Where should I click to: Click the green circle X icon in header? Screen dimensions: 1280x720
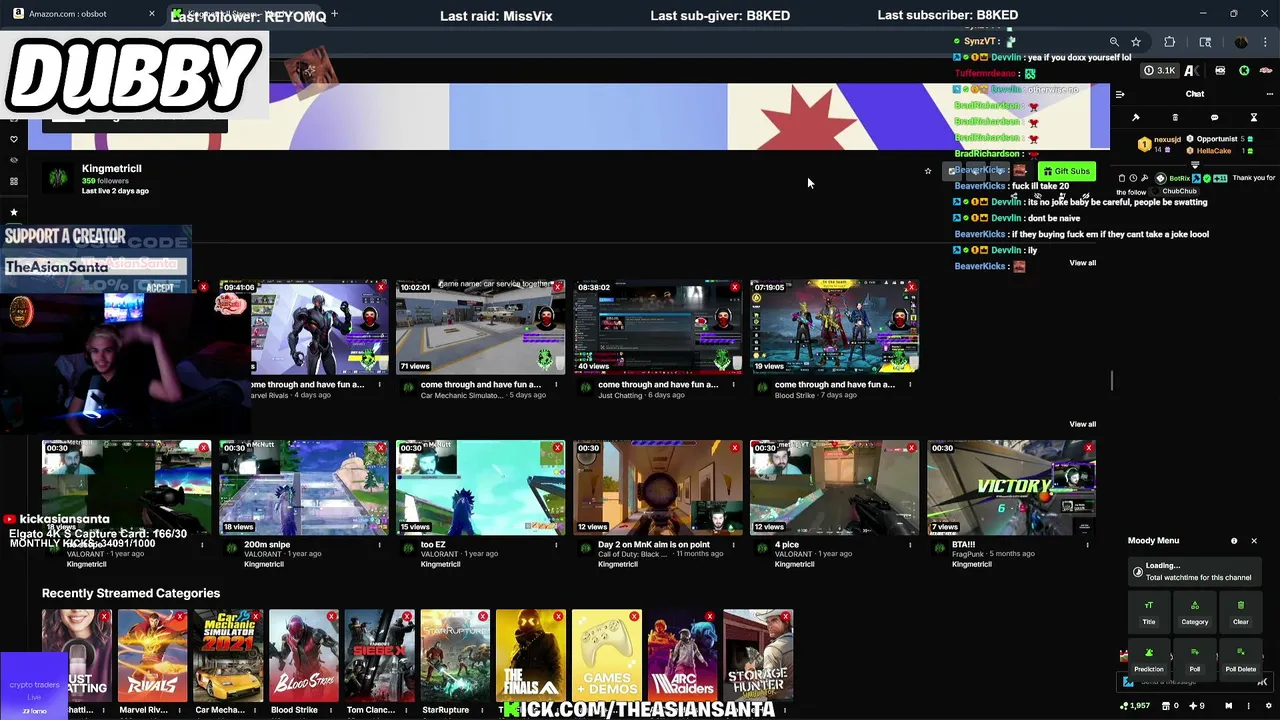coord(1244,70)
